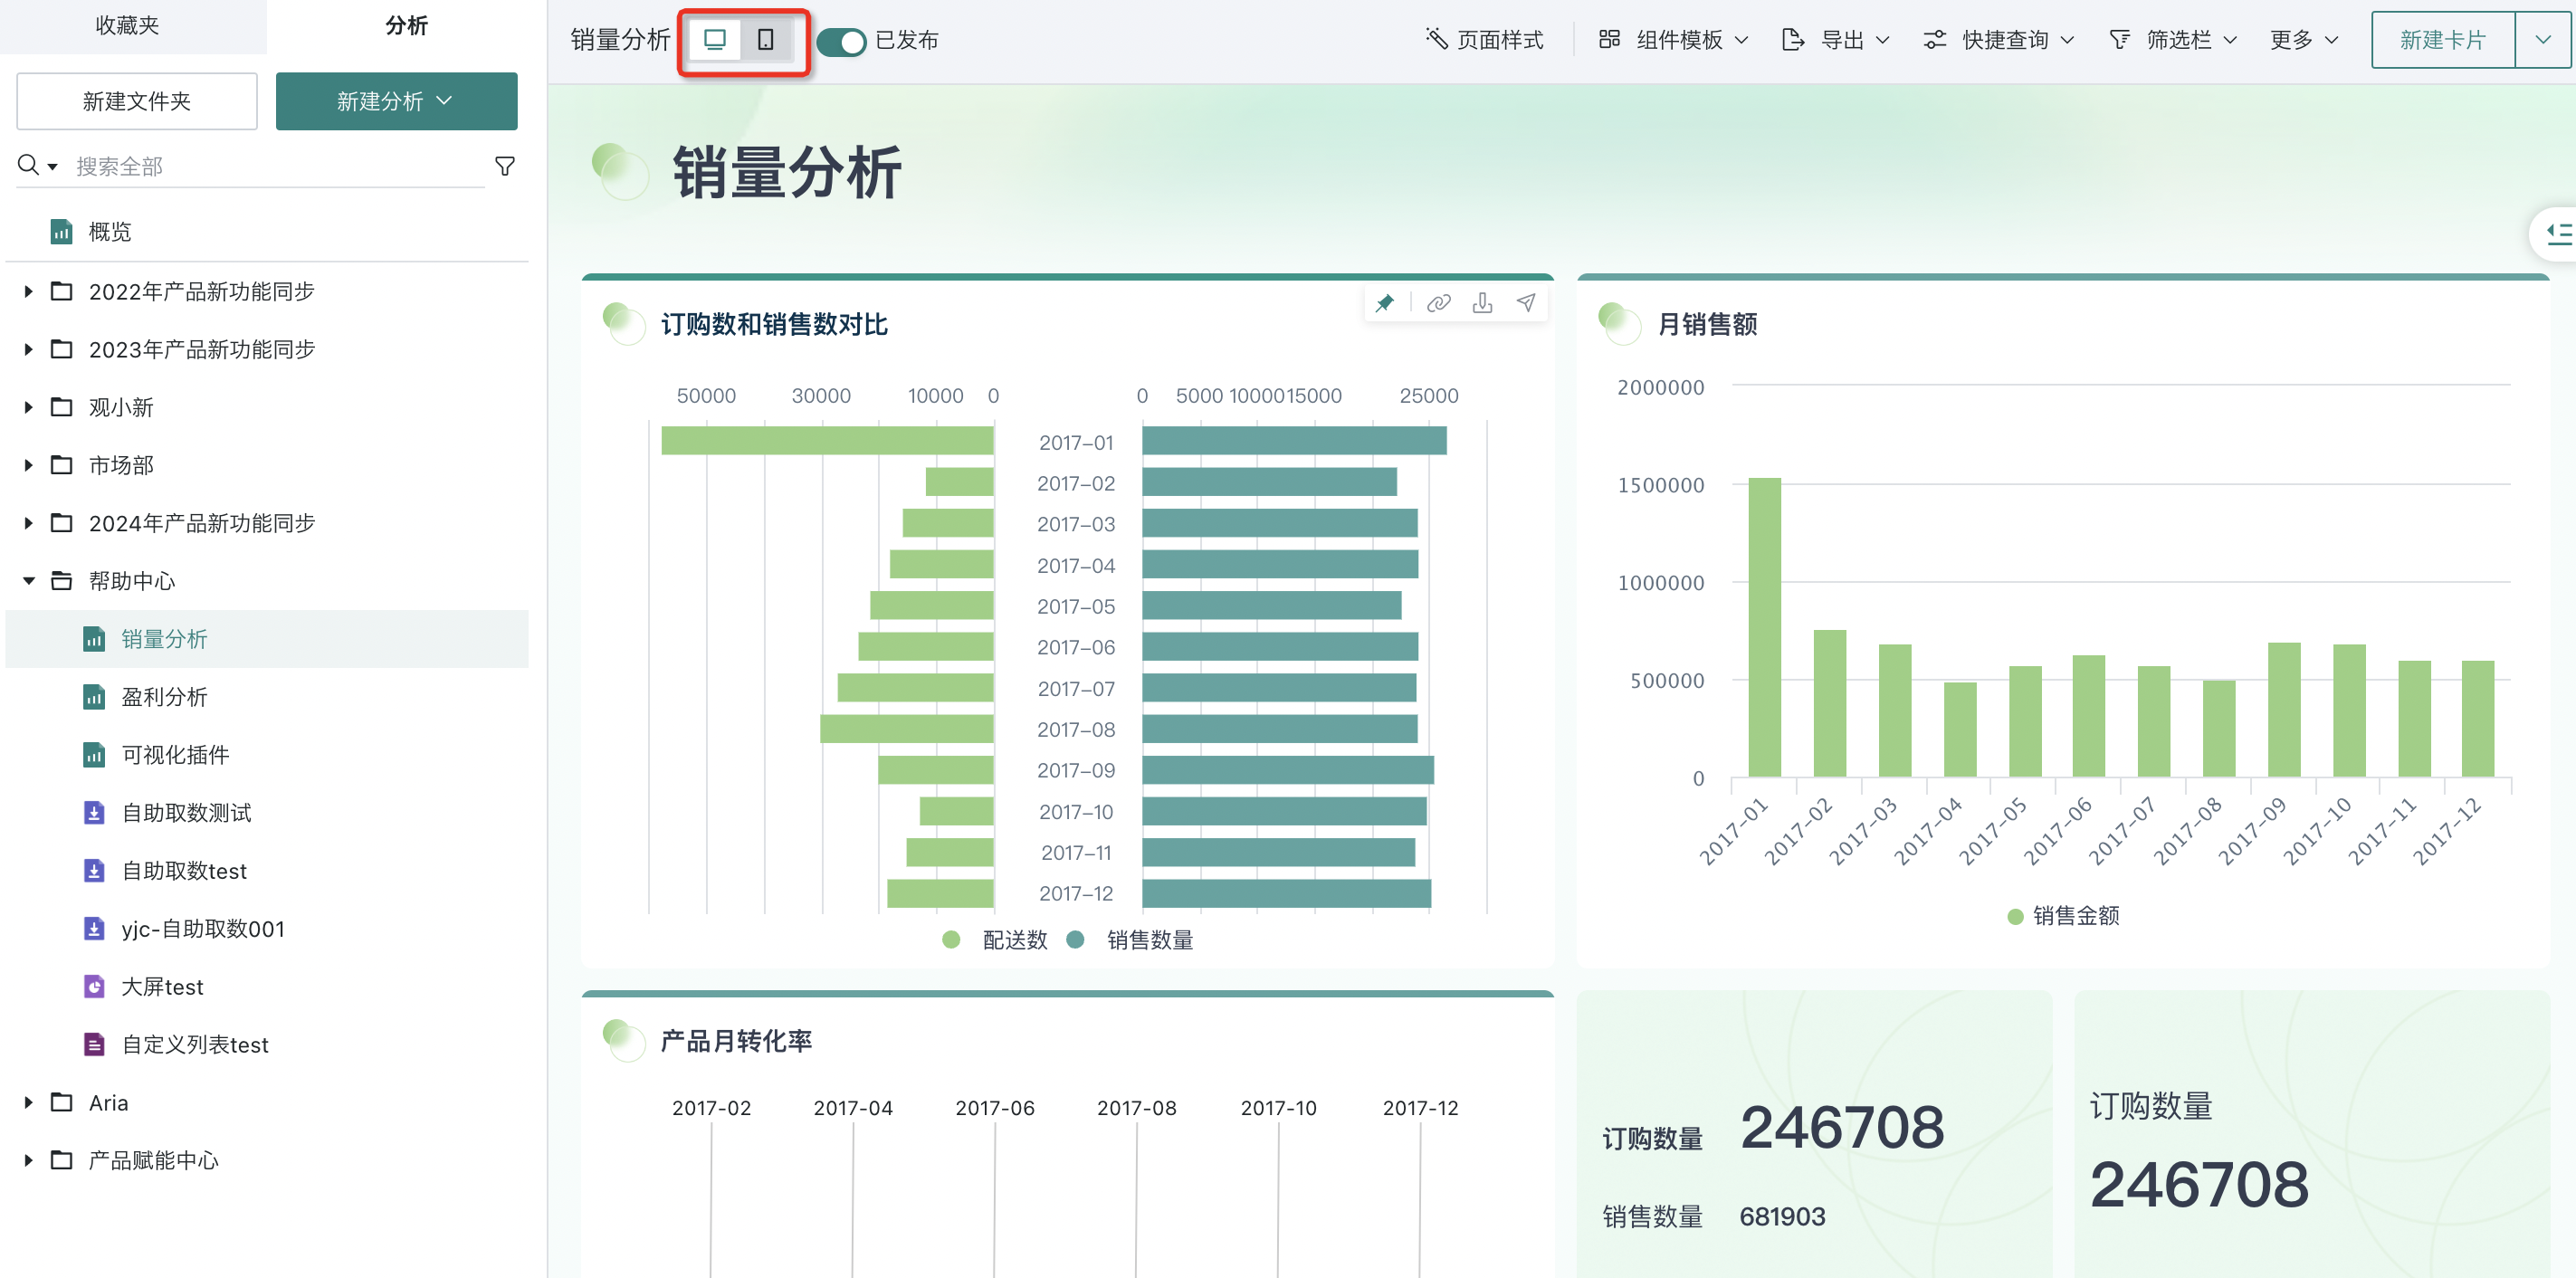Click the 组件模板 grid icon
2576x1278 pixels.
tap(1609, 39)
